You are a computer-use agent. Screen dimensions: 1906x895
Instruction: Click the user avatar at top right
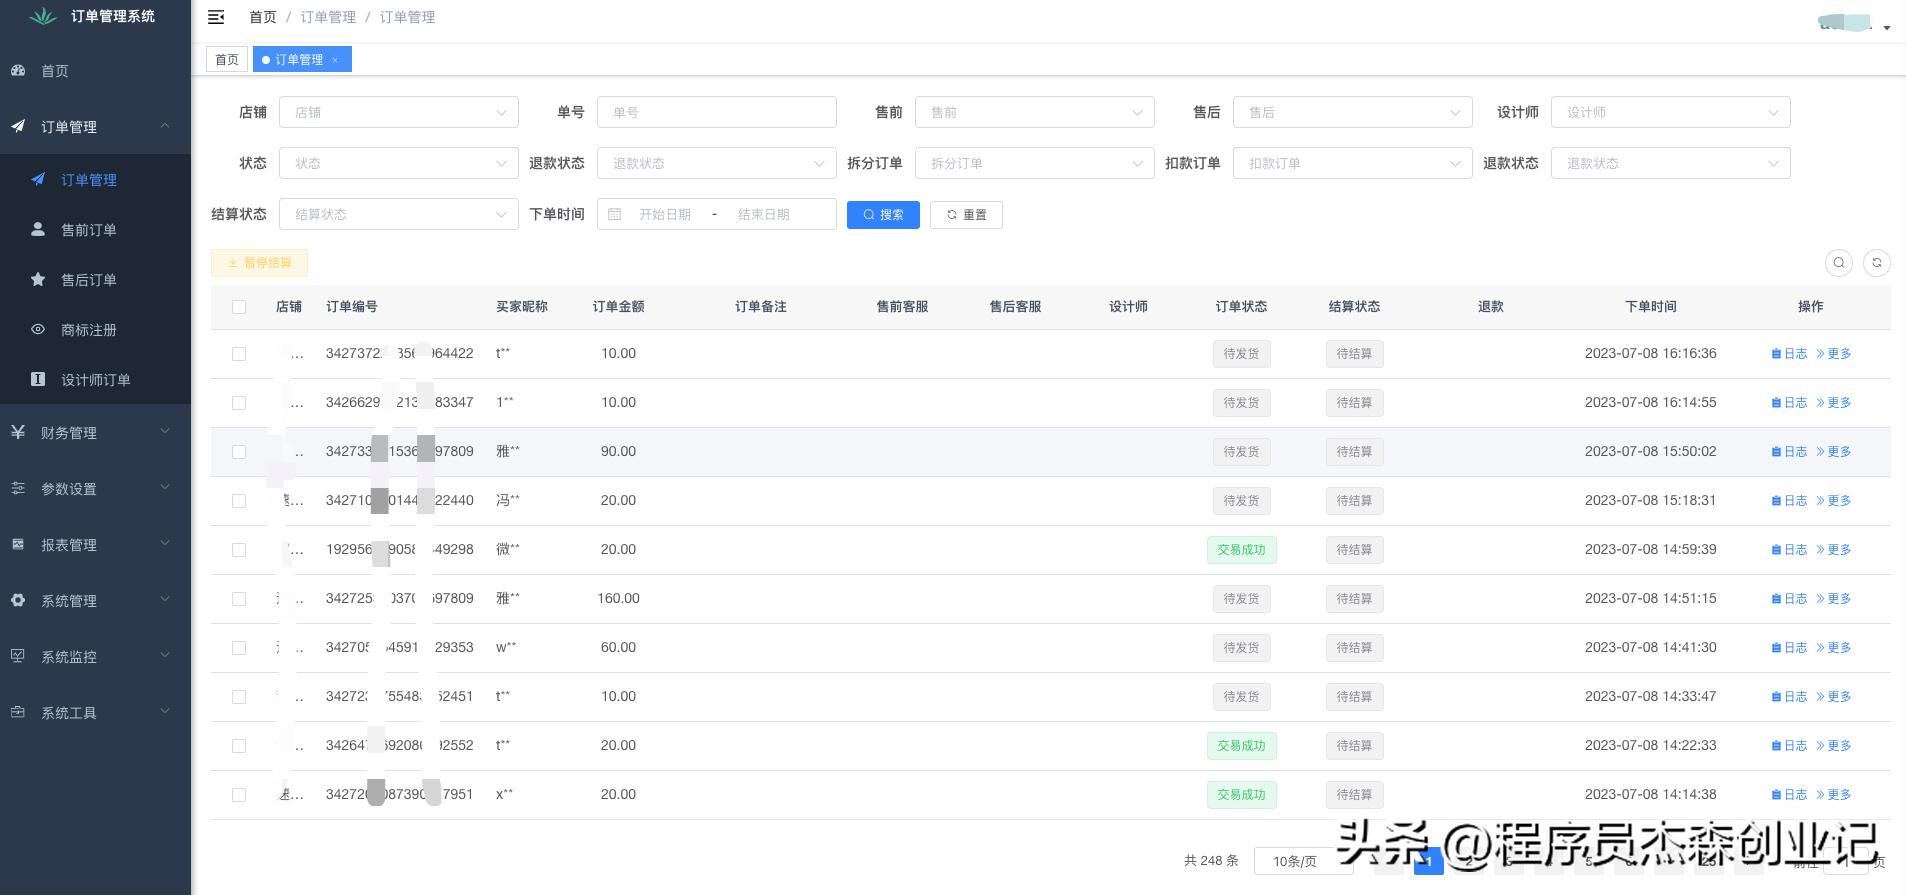pyautogui.click(x=1846, y=22)
